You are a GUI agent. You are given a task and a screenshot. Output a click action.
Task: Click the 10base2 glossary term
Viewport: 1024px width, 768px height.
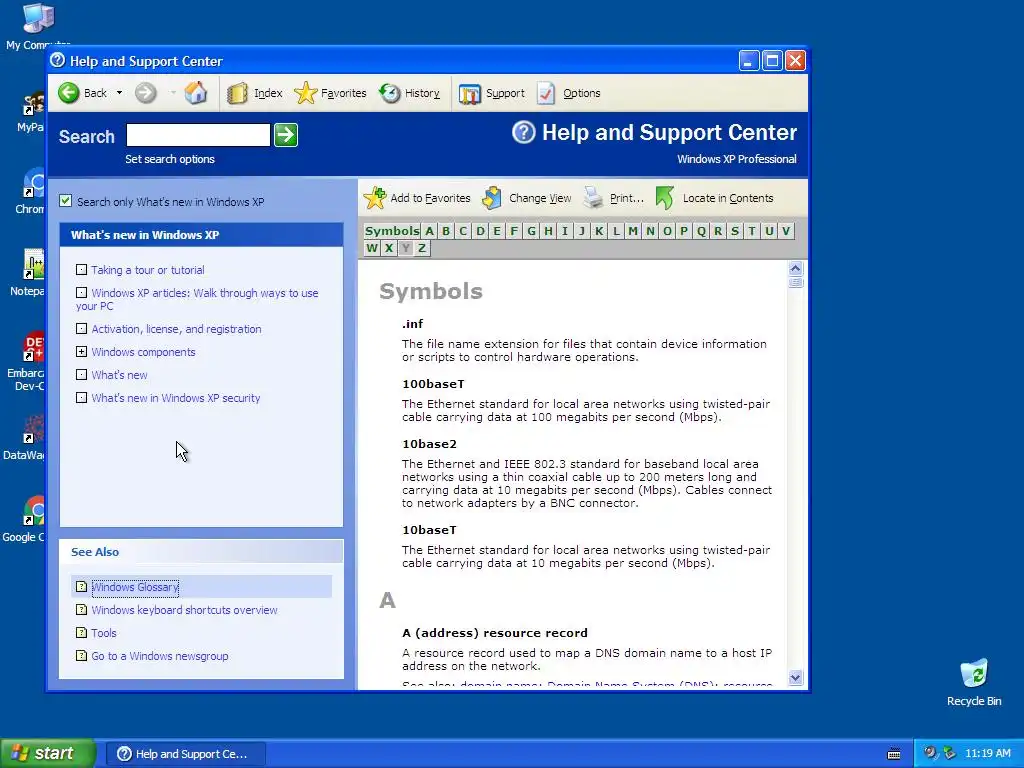429,444
